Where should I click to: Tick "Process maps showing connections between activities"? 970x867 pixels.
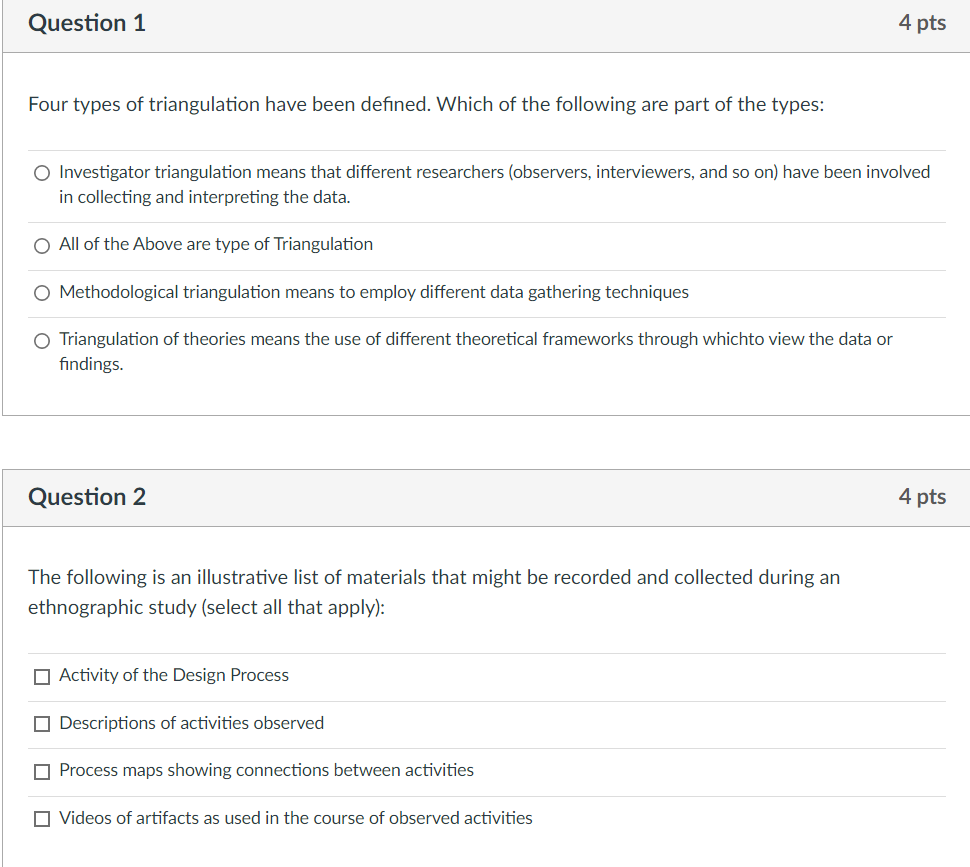pos(41,771)
